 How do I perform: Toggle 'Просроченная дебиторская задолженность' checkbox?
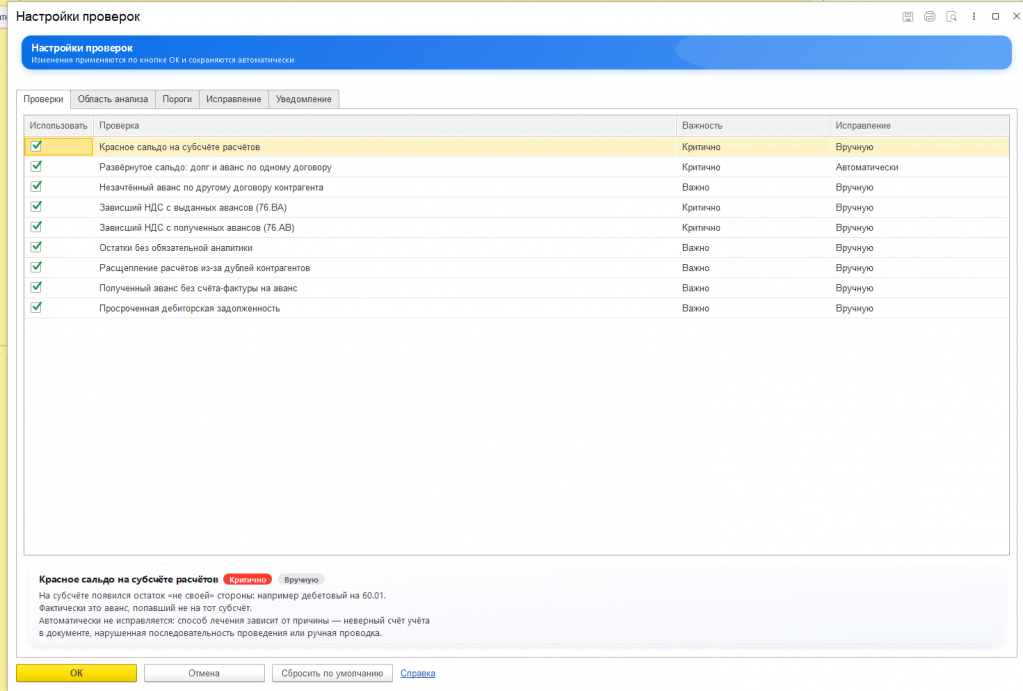(37, 307)
